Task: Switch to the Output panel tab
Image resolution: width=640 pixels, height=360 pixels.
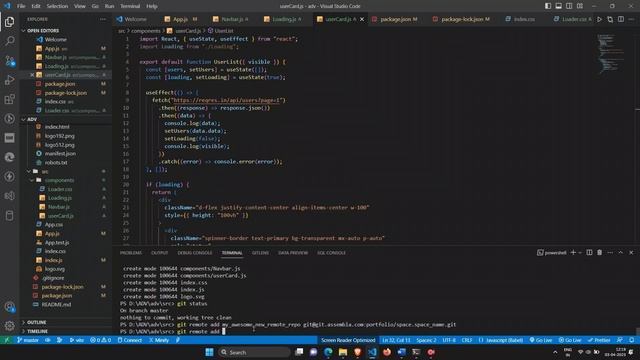Action: [x=160, y=253]
